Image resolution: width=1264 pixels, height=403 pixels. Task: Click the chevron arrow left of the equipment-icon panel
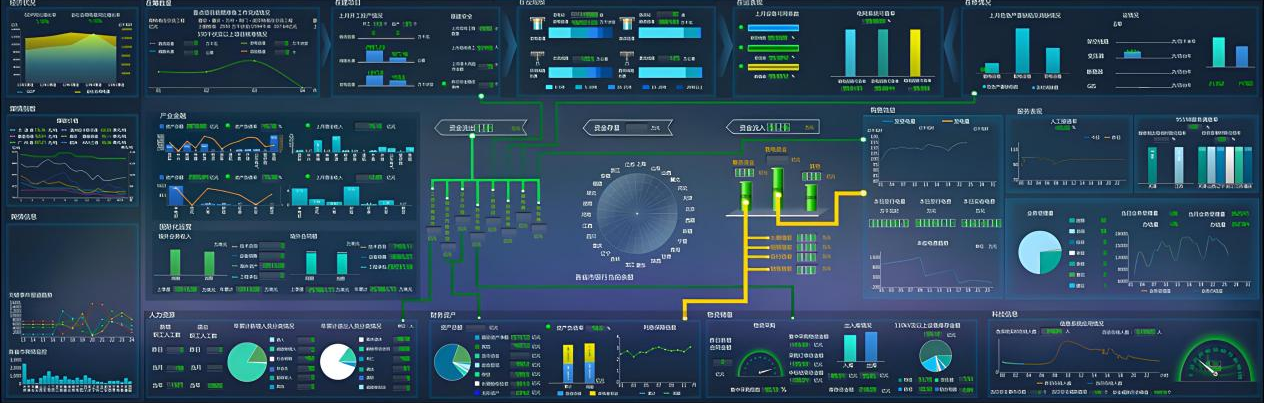click(x=509, y=50)
